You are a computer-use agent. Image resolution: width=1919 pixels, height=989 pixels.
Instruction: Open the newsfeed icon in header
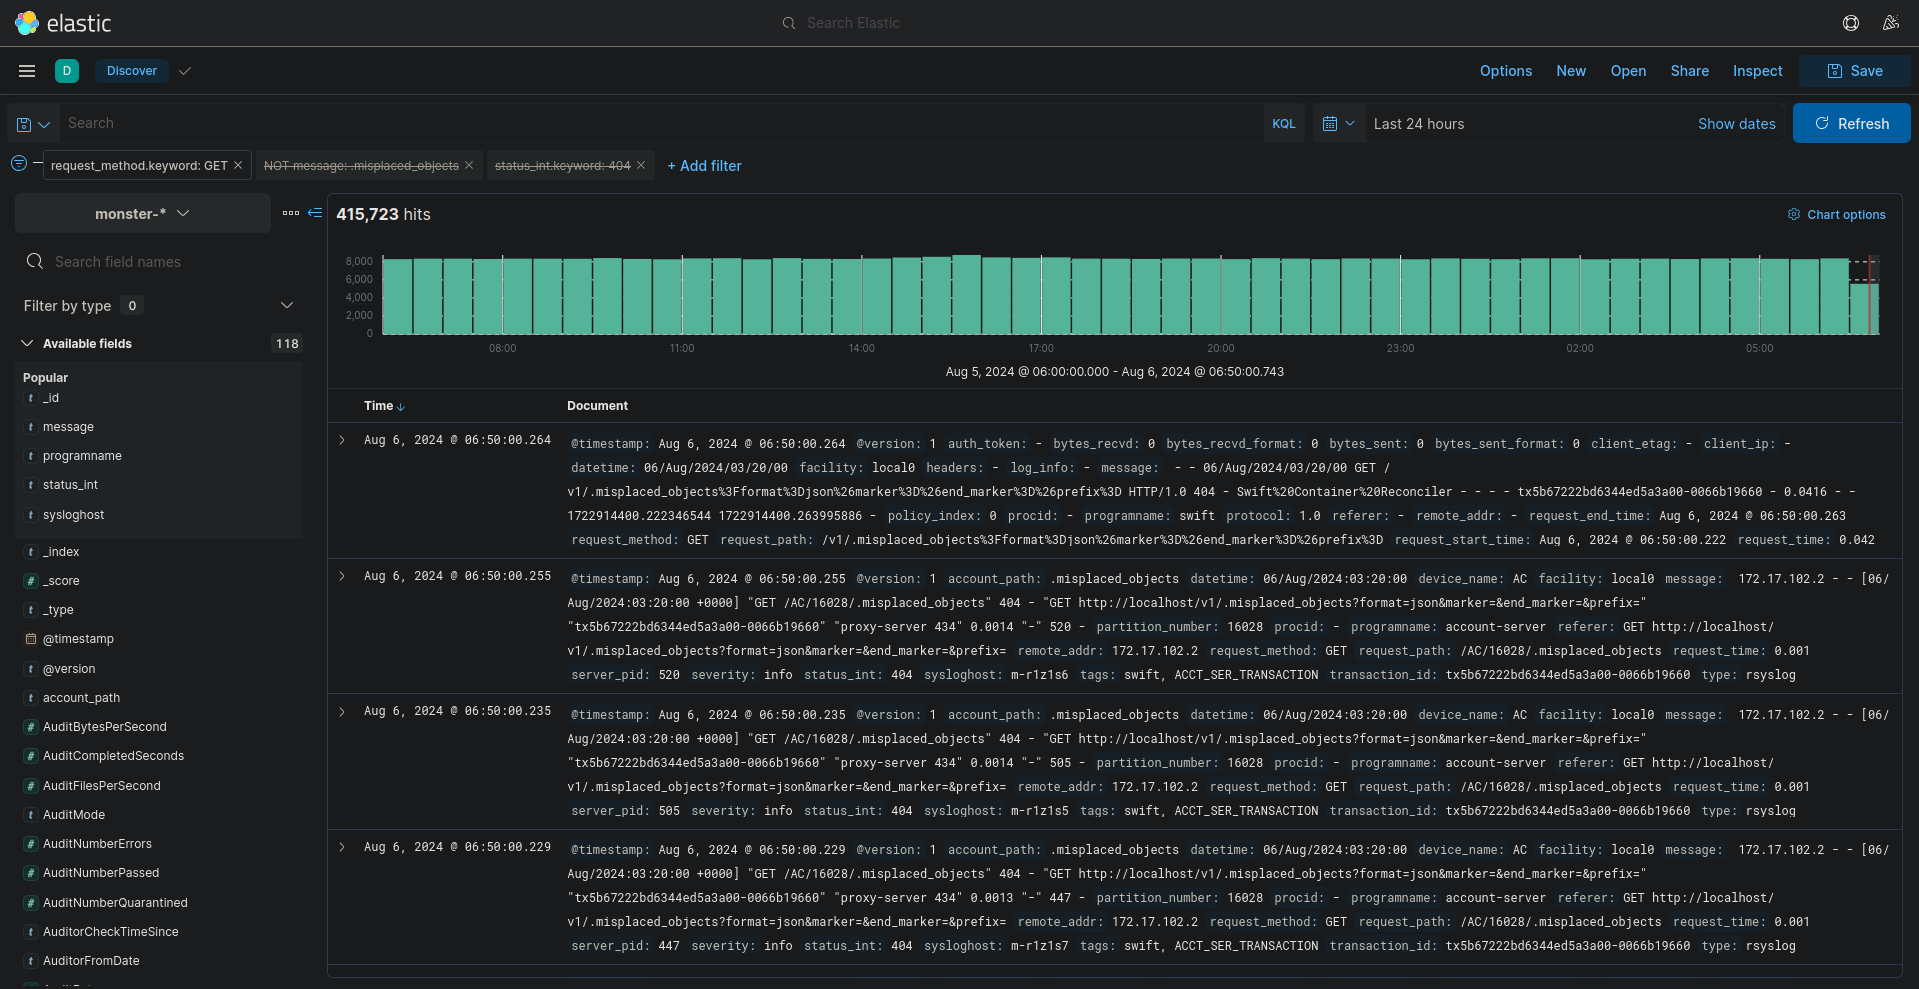pyautogui.click(x=1890, y=23)
